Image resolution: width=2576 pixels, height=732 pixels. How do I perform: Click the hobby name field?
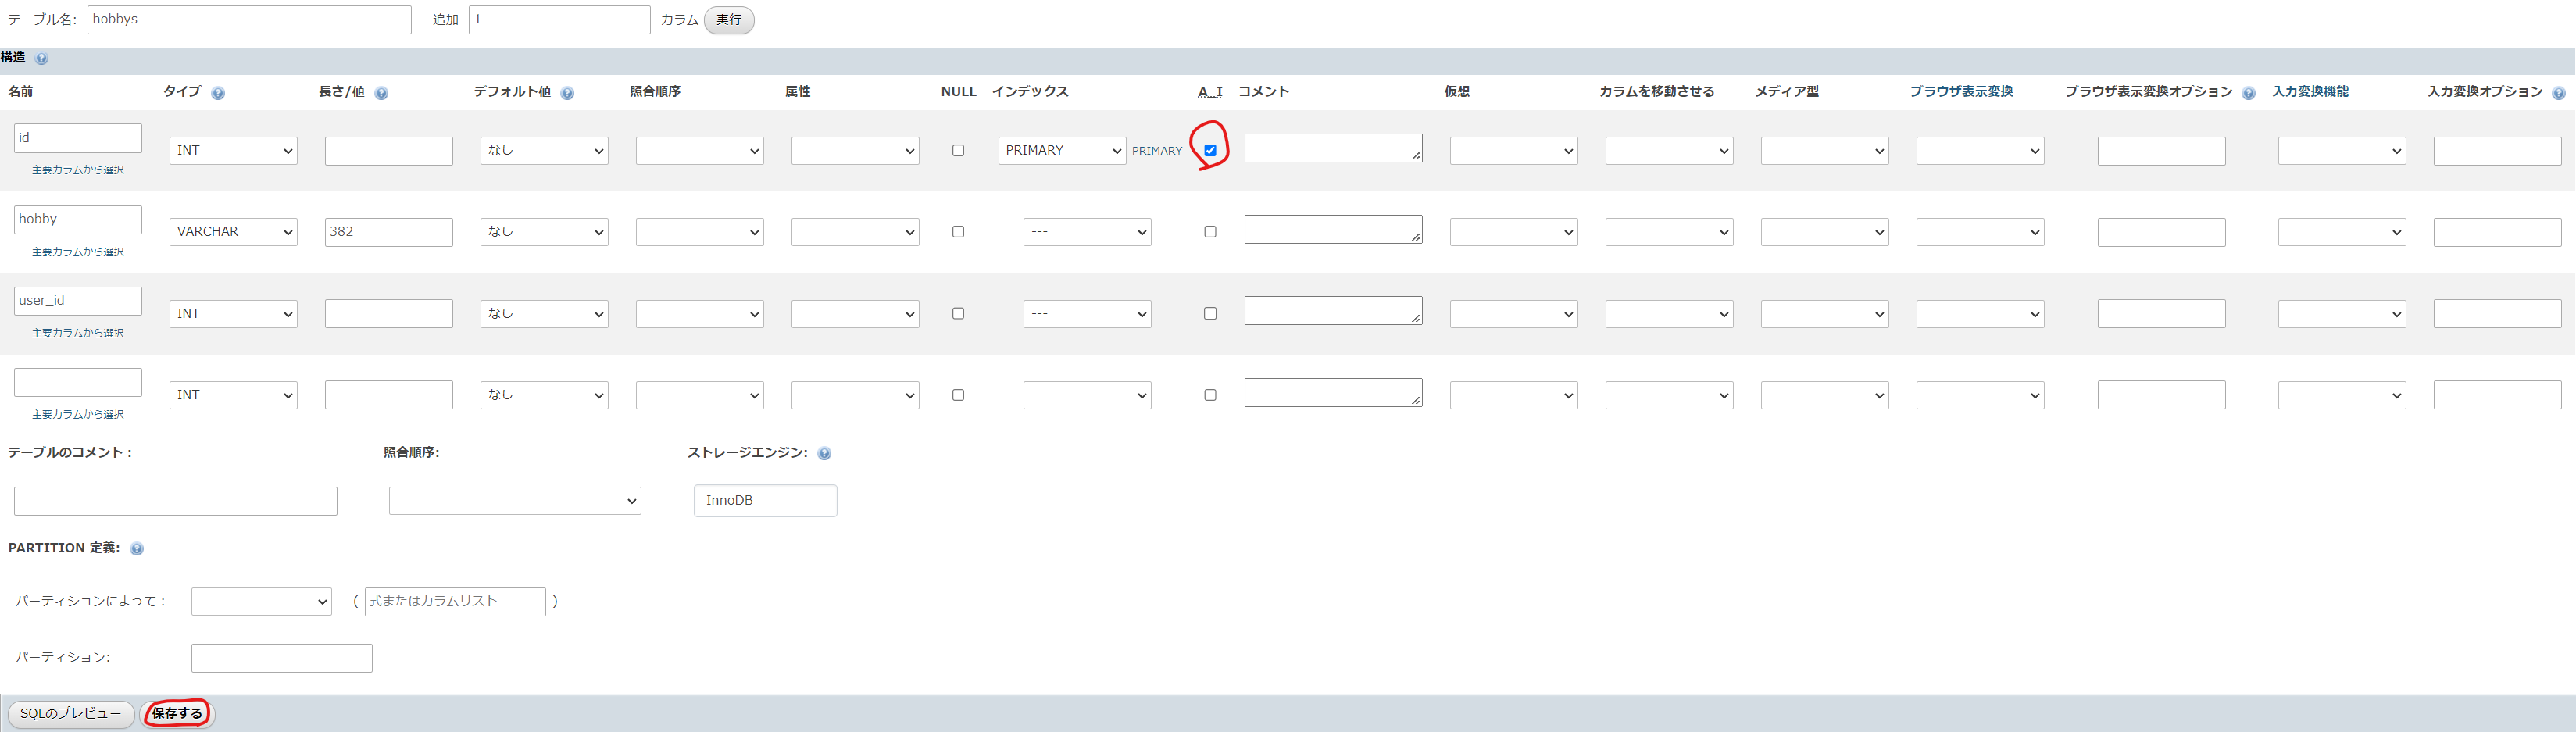[78, 219]
